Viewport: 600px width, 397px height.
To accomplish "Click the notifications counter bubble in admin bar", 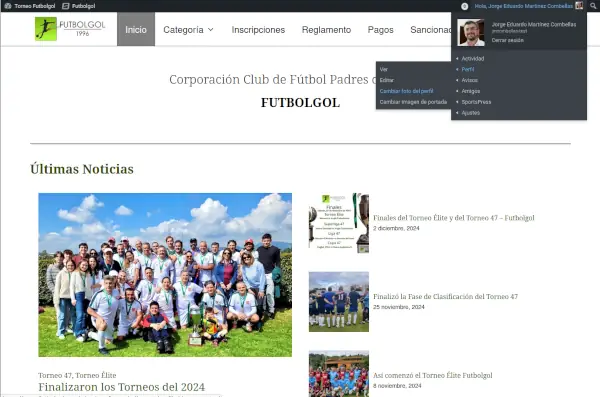I will point(465,6).
